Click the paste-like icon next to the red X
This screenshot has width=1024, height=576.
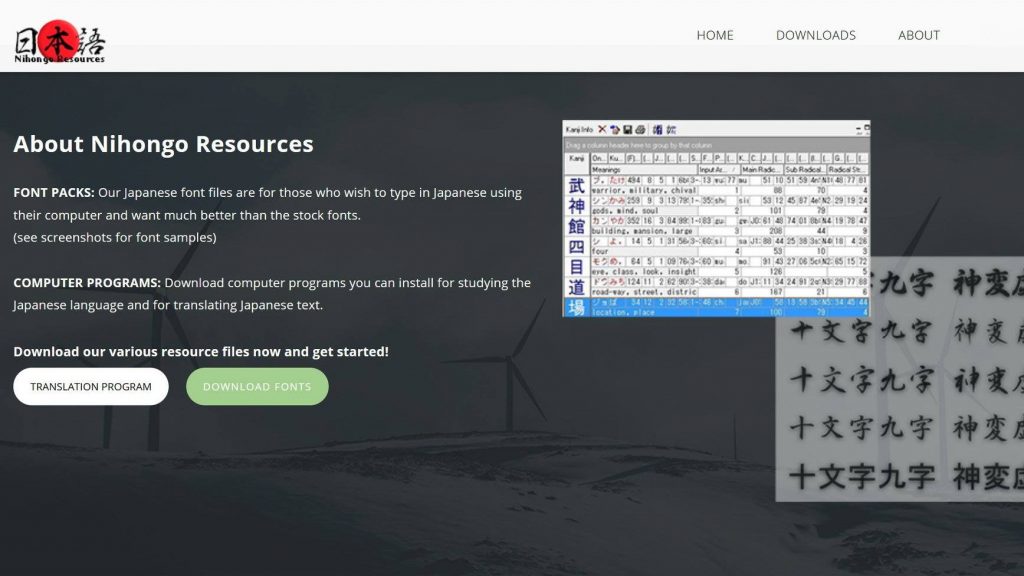pyautogui.click(x=615, y=130)
